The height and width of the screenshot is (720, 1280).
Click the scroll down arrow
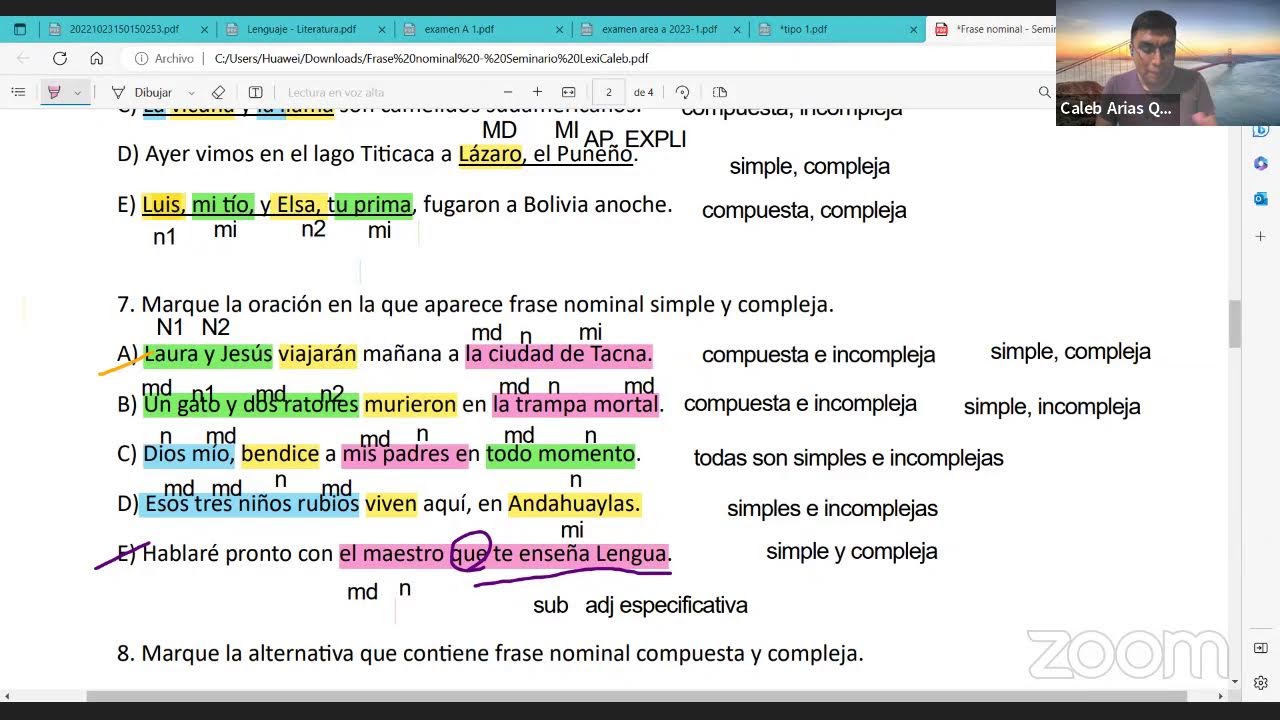coord(1234,682)
